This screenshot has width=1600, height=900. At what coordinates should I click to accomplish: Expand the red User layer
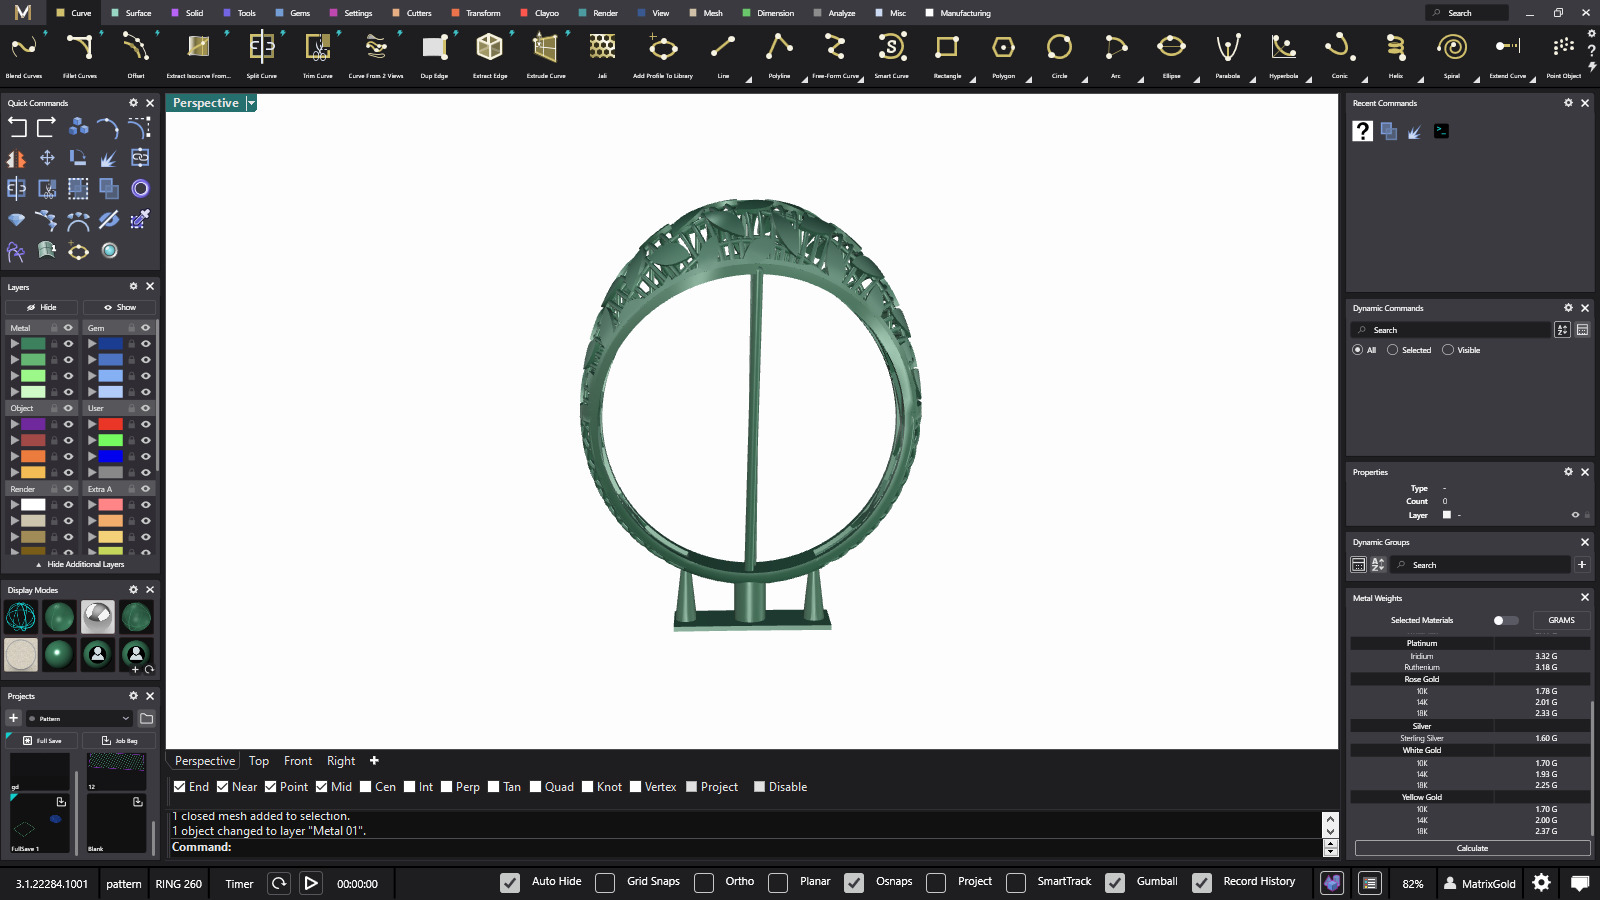91,424
